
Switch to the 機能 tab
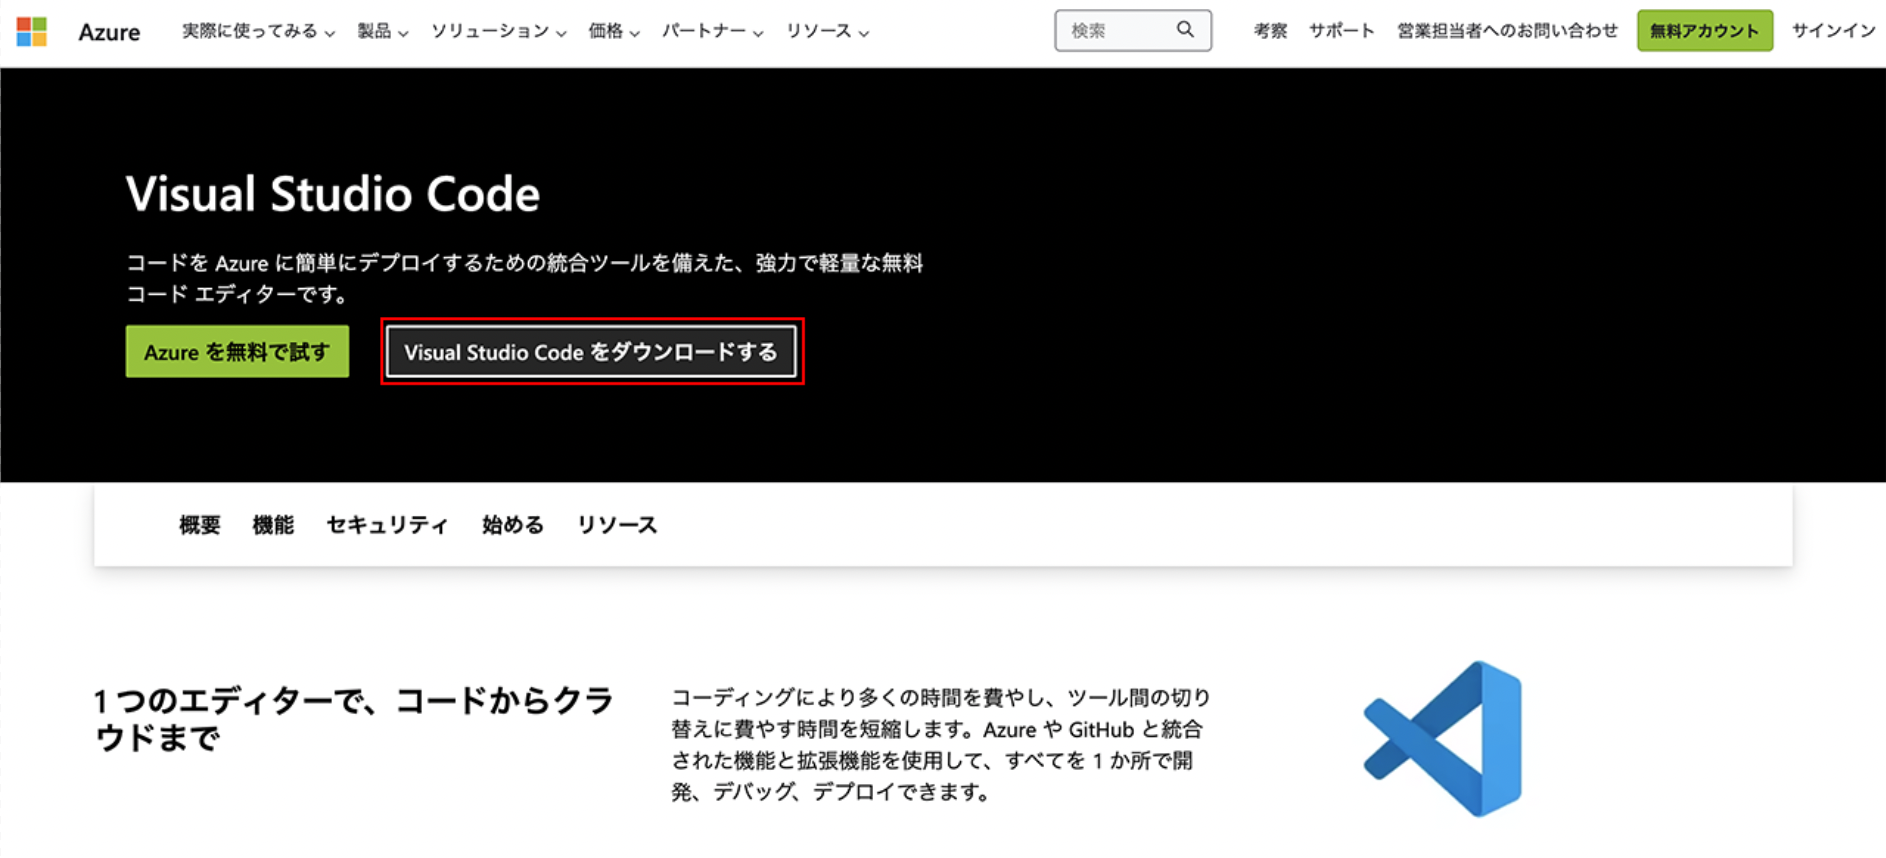273,525
